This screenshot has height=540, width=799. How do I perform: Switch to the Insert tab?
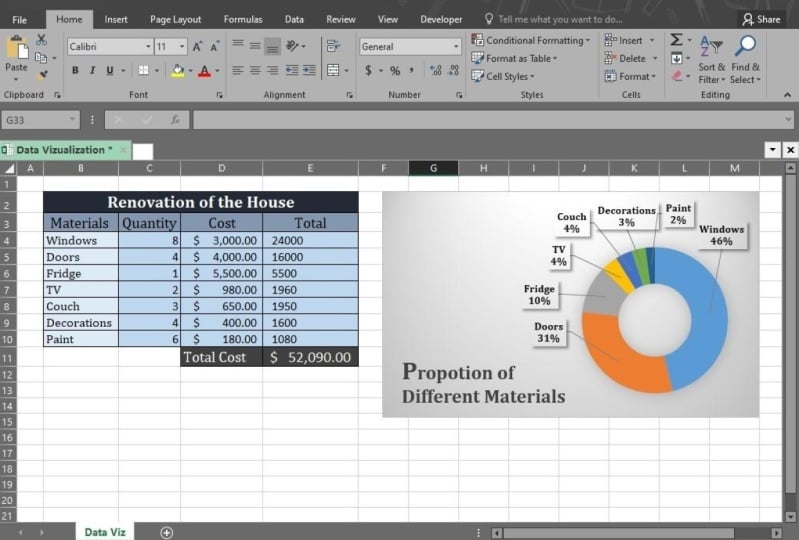116,19
